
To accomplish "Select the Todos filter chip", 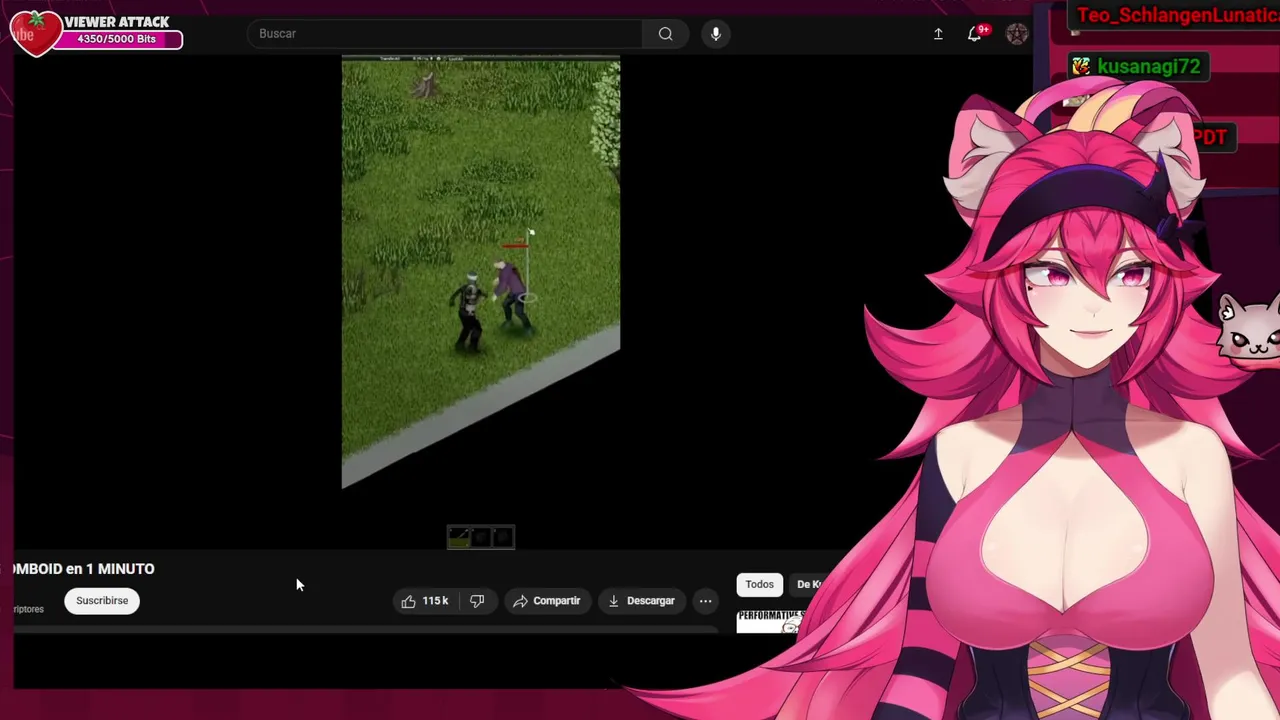I will click(x=759, y=585).
